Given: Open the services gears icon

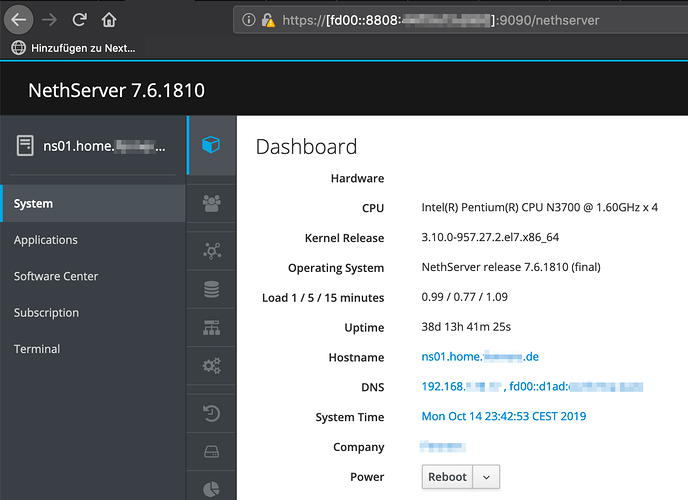Looking at the screenshot, I should pyautogui.click(x=211, y=365).
